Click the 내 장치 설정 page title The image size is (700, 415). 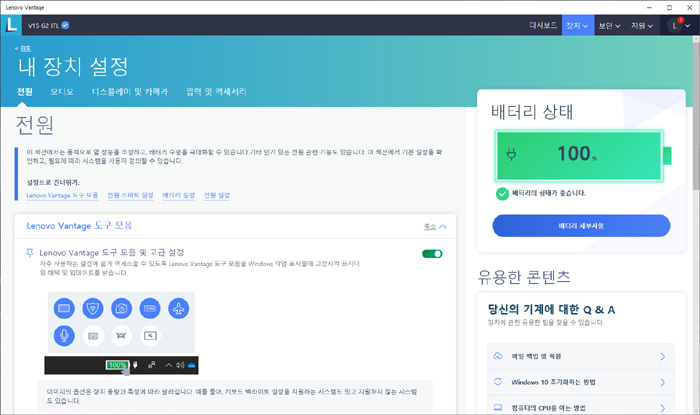(73, 66)
